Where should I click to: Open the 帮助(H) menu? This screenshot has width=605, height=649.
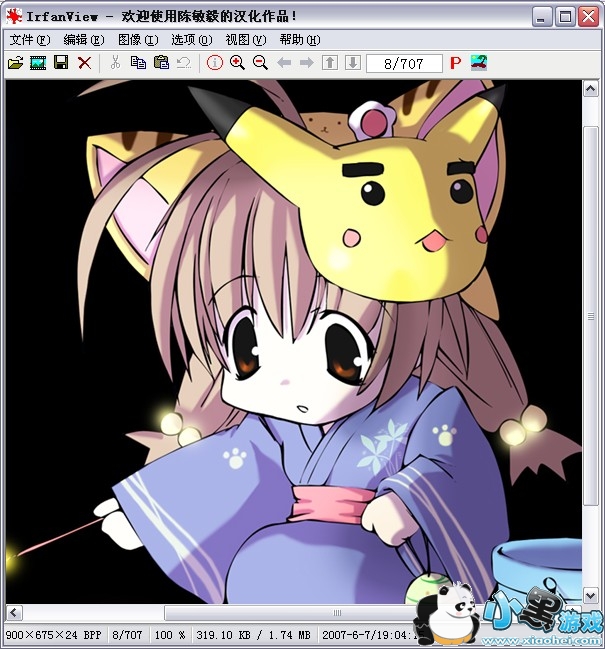(x=300, y=40)
